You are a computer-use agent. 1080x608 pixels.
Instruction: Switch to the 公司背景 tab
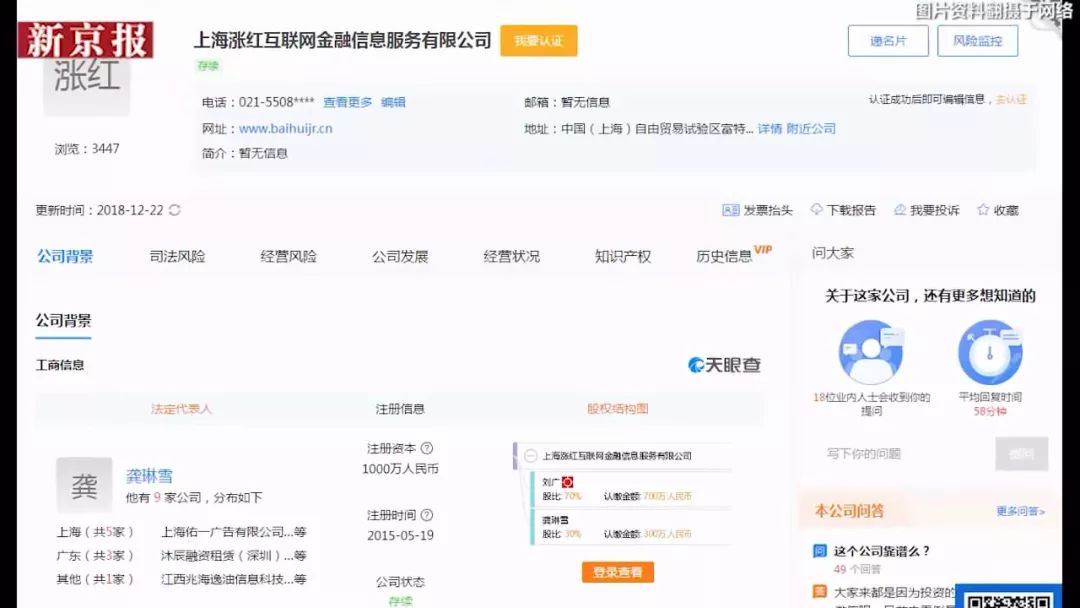pyautogui.click(x=65, y=257)
